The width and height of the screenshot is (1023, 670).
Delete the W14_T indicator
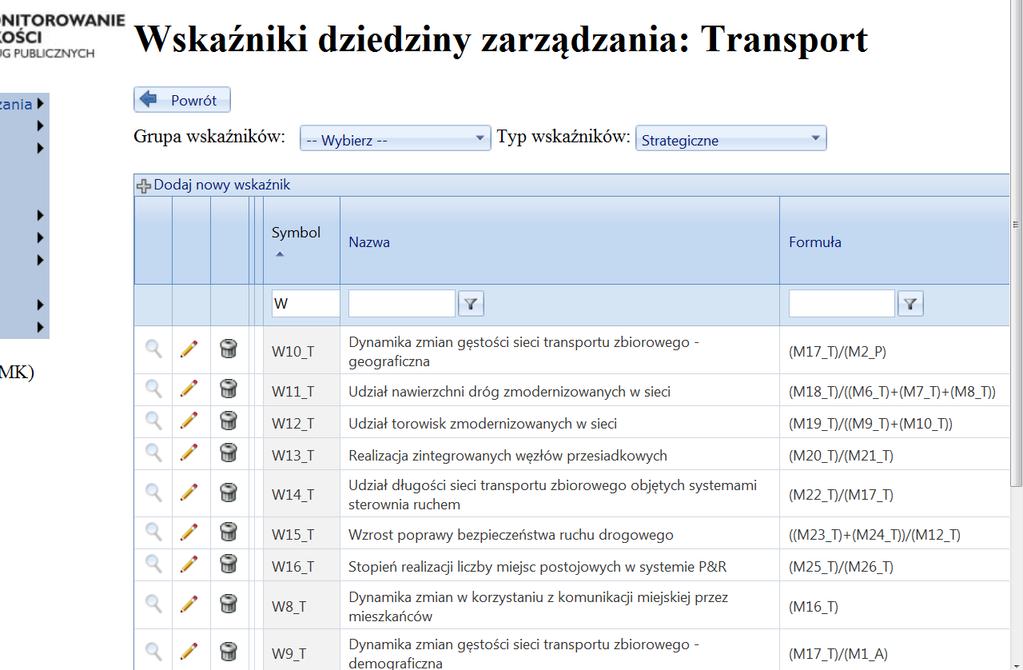pyautogui.click(x=228, y=492)
